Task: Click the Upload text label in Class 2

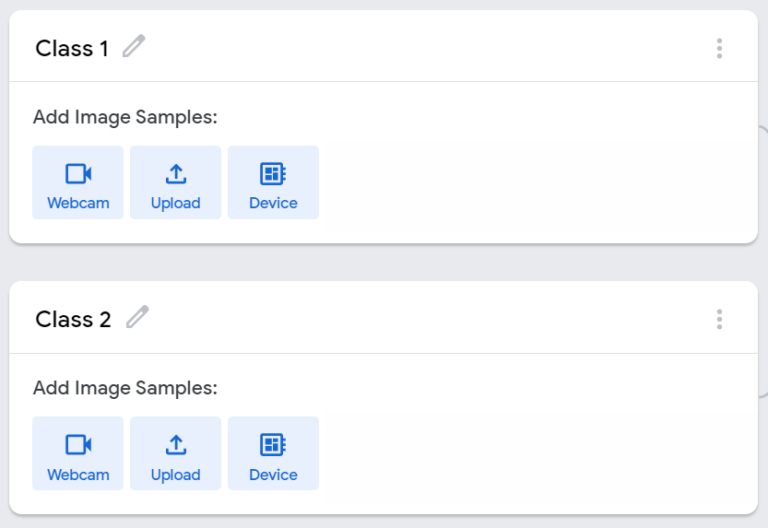Action: (176, 475)
